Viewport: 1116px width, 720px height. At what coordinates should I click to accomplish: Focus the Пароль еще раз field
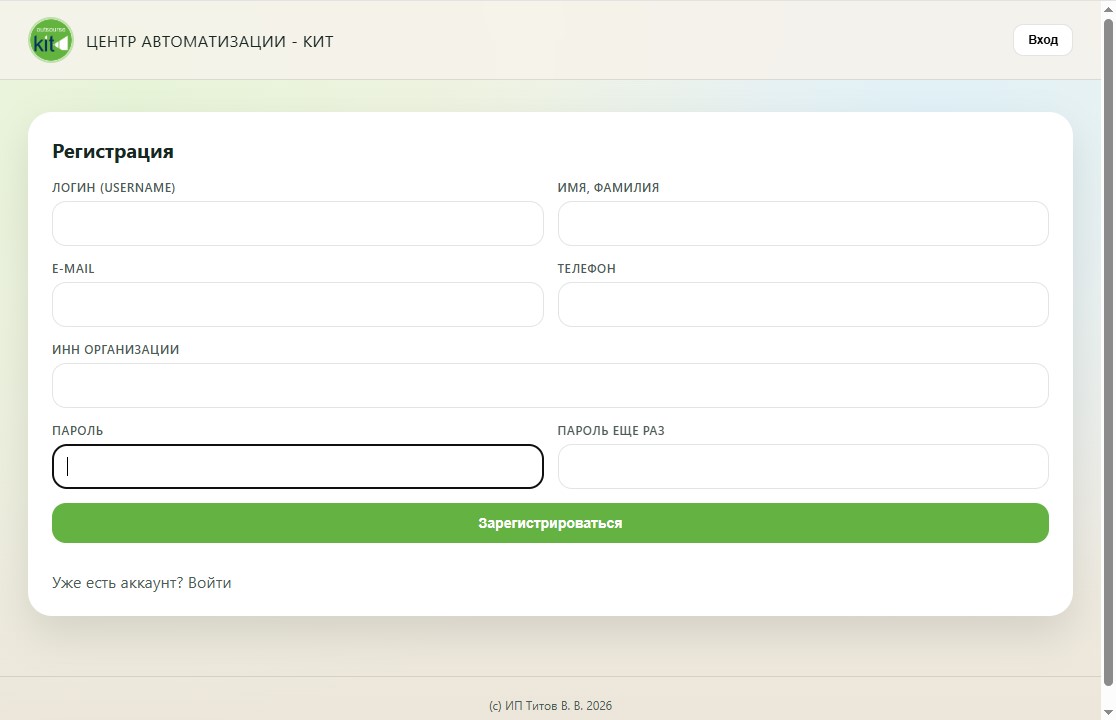[802, 466]
